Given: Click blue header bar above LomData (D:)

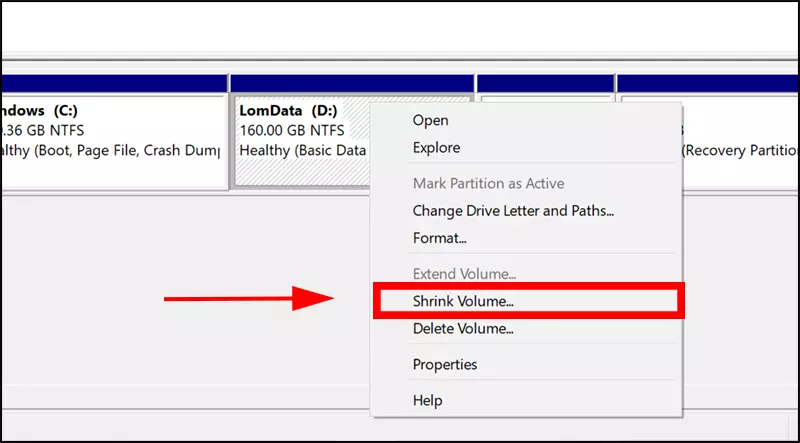Looking at the screenshot, I should (x=352, y=84).
